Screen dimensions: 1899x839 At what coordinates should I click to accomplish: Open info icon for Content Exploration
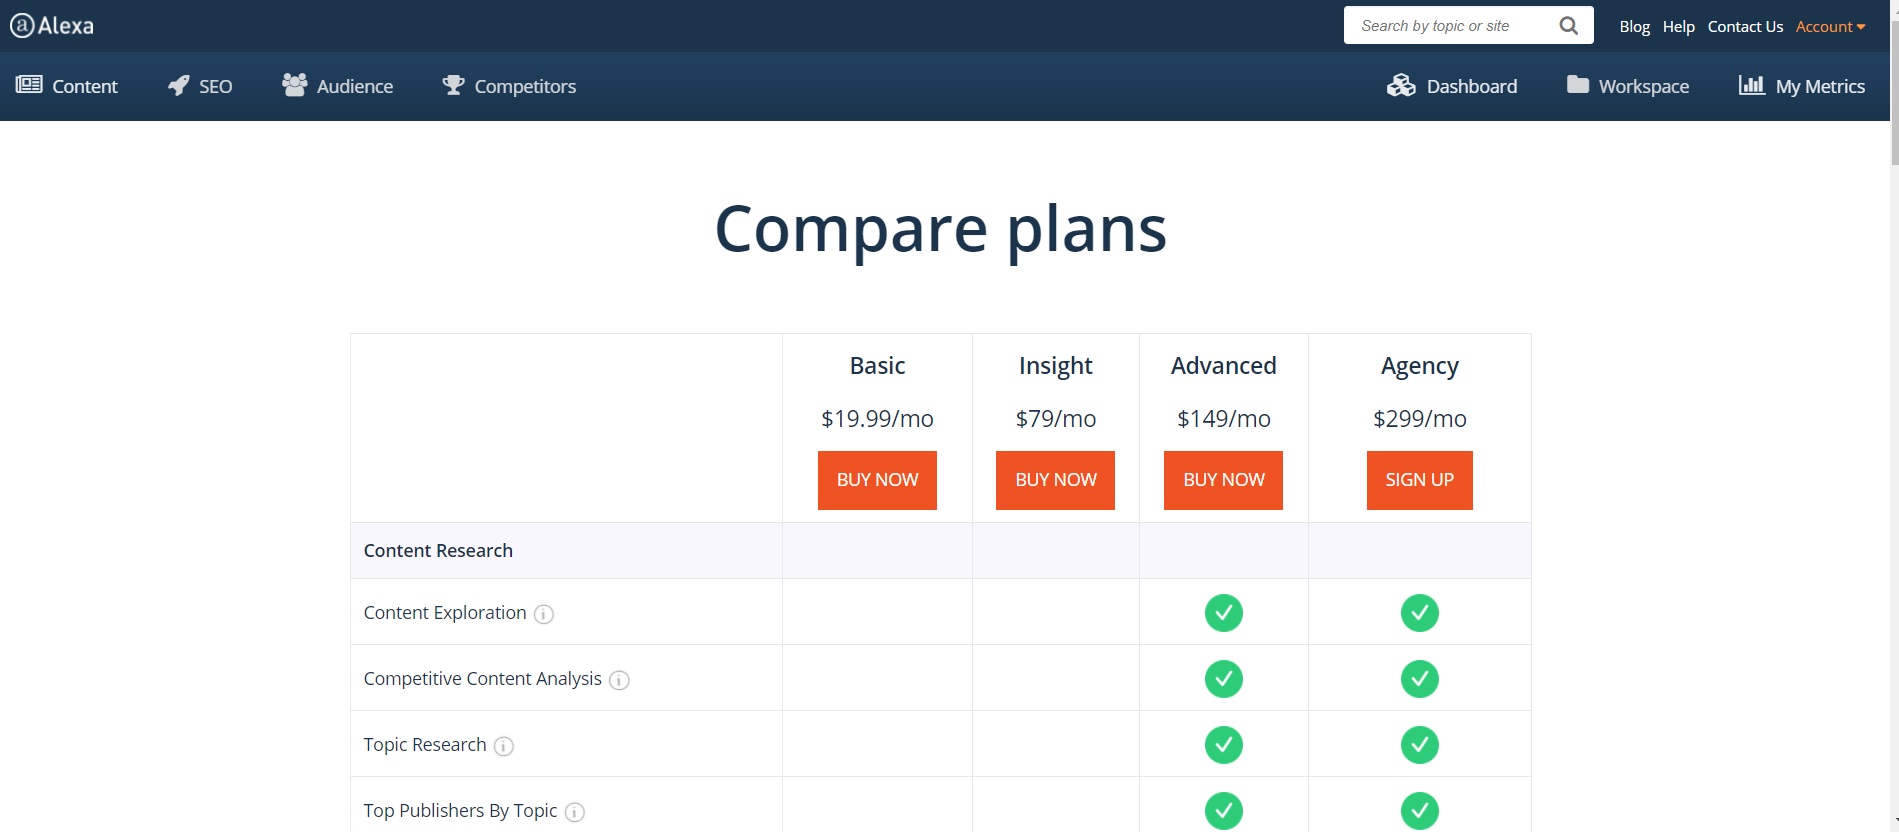(x=544, y=614)
